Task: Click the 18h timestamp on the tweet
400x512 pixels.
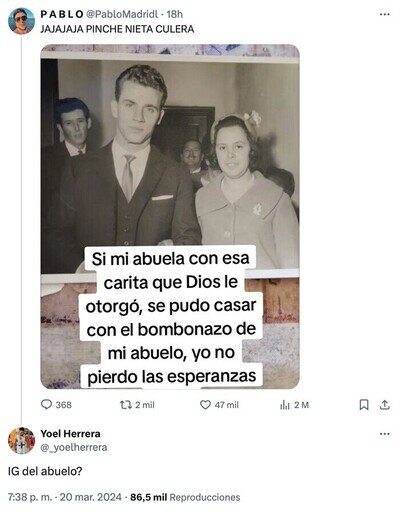Action: click(175, 14)
